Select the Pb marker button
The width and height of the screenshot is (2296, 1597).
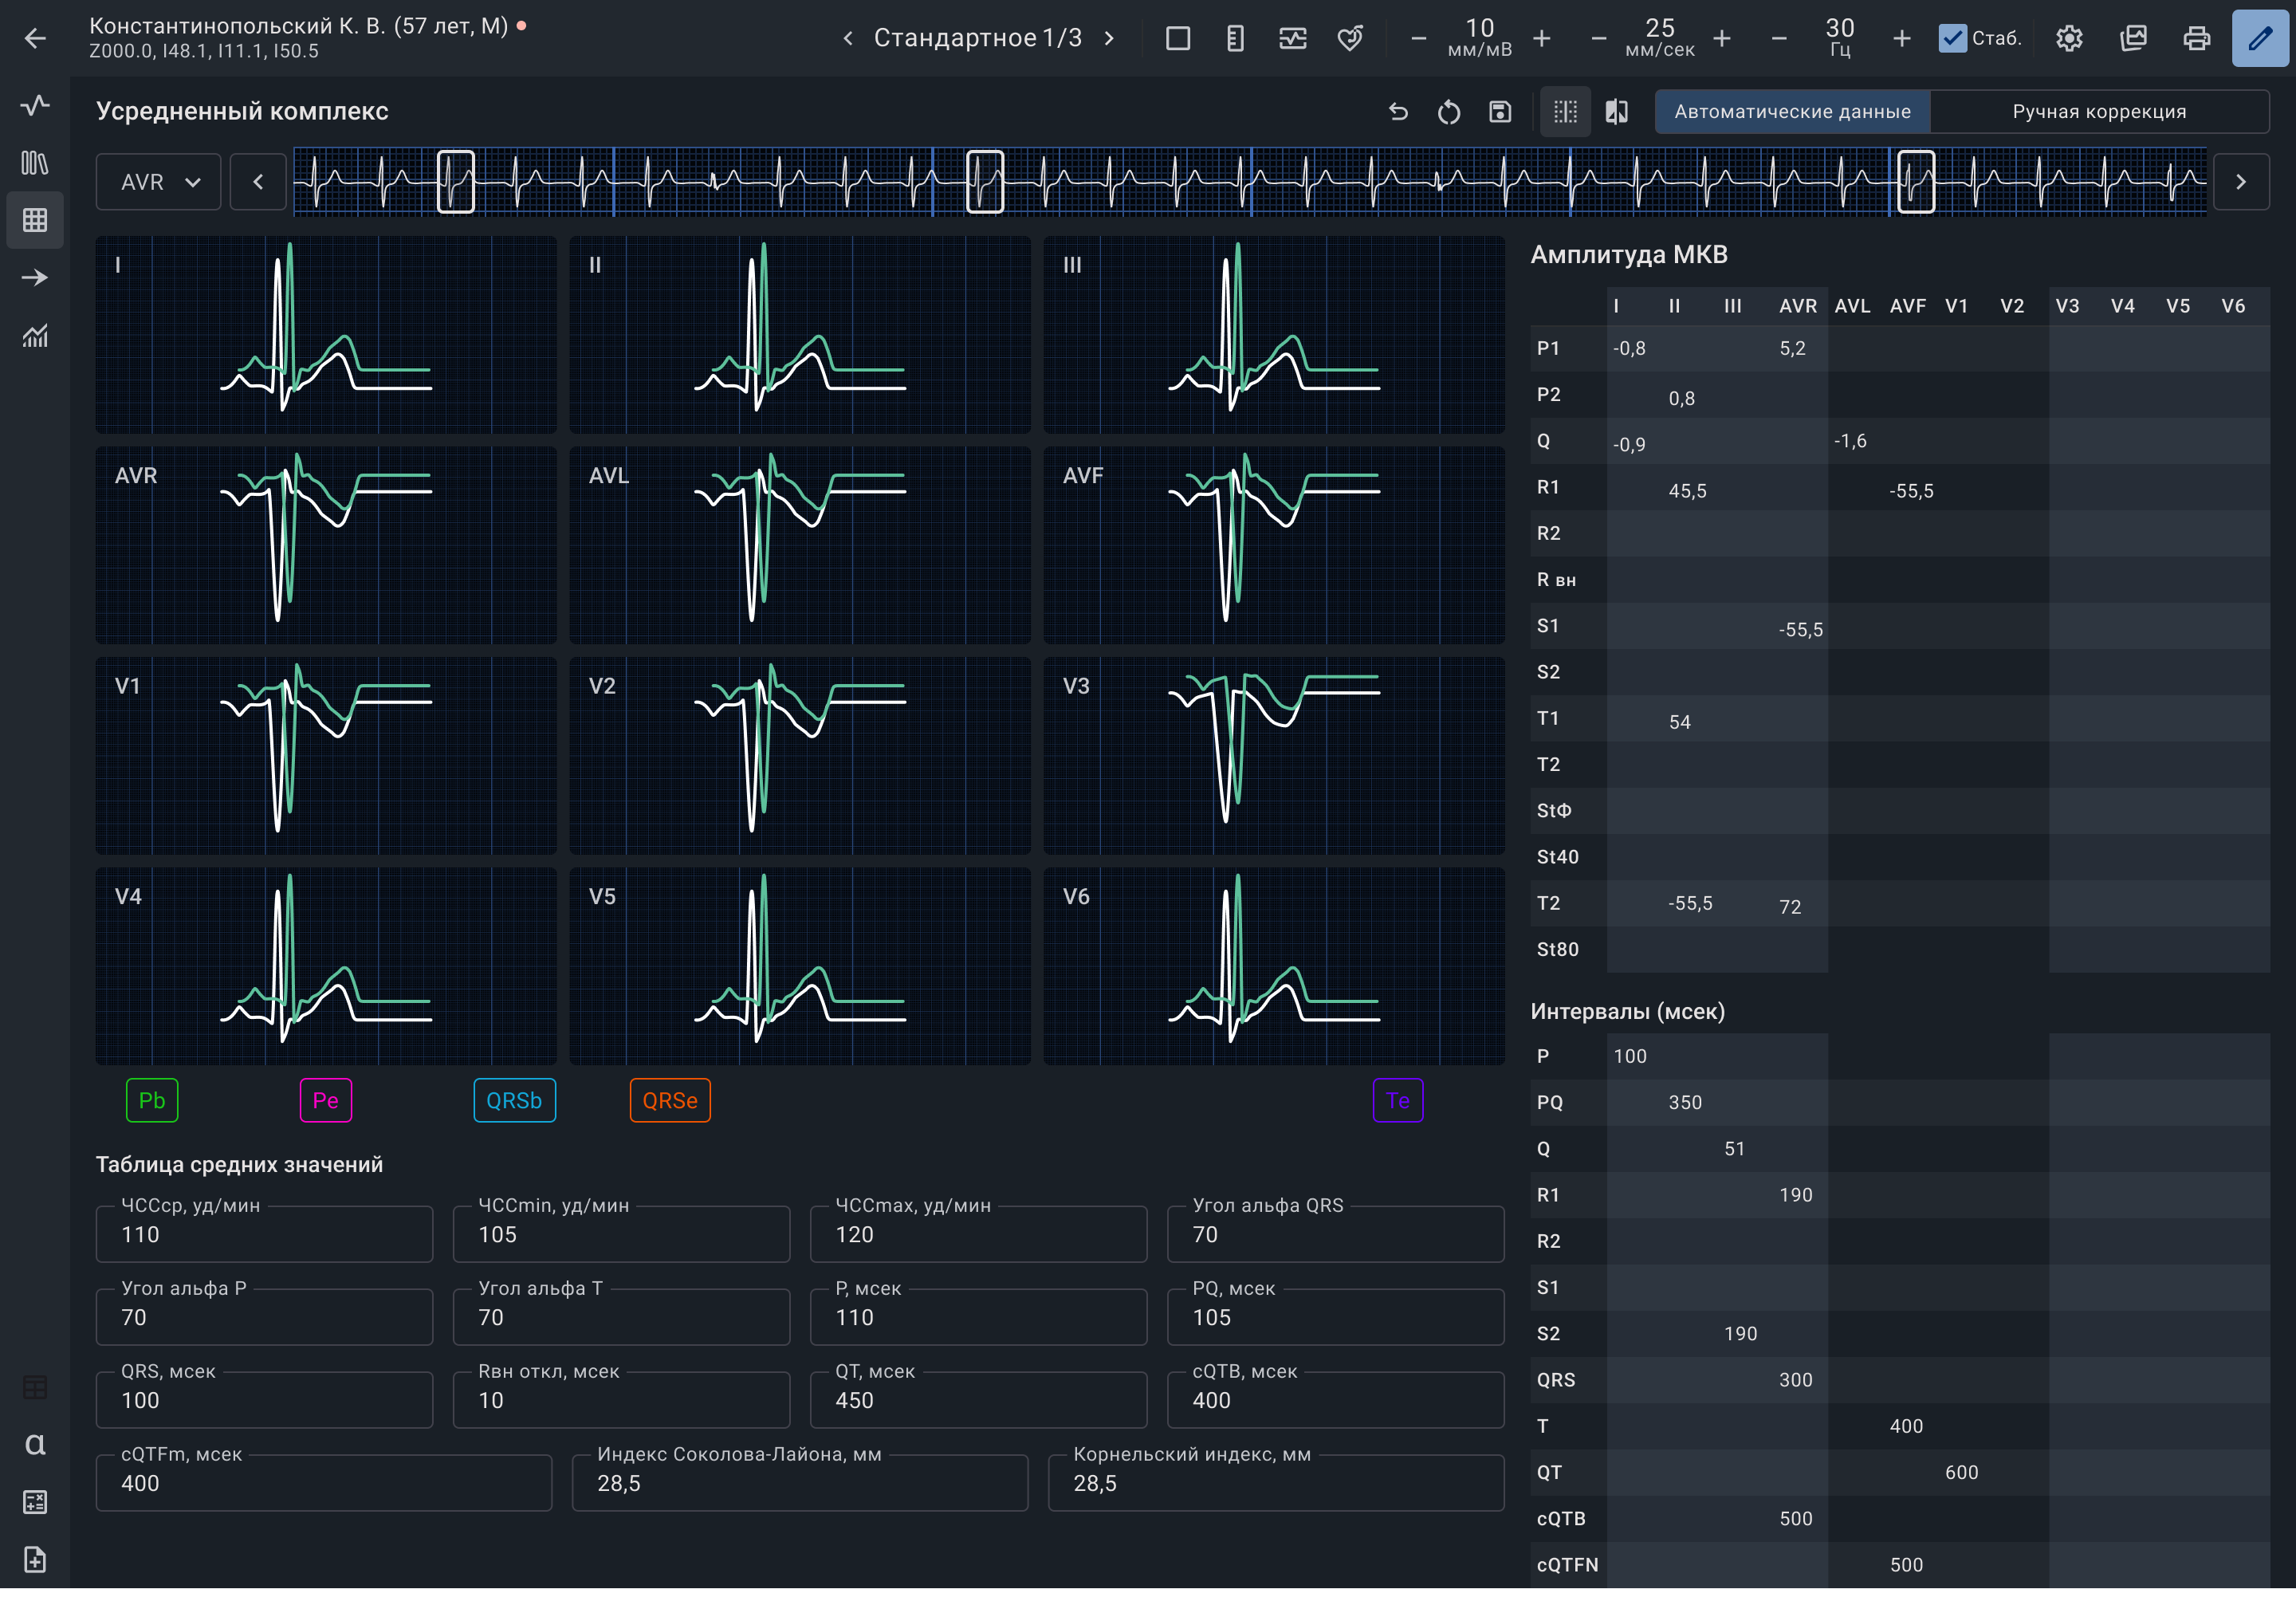[152, 1100]
